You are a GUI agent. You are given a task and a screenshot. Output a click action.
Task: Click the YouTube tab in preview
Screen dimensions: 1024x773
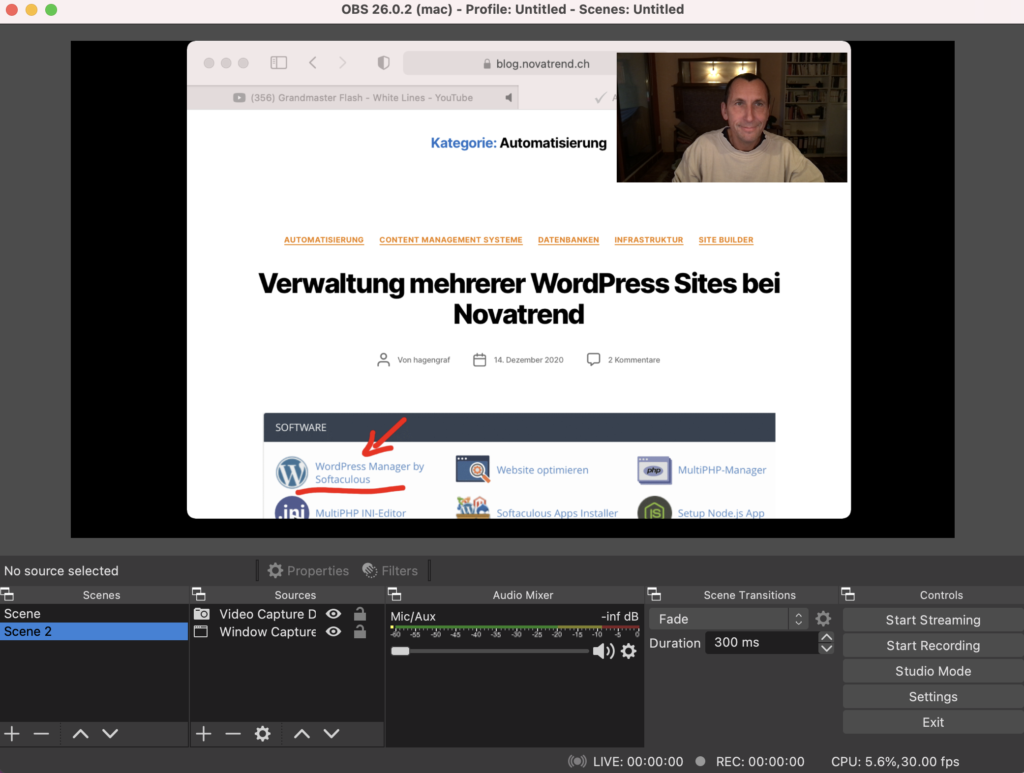[353, 97]
